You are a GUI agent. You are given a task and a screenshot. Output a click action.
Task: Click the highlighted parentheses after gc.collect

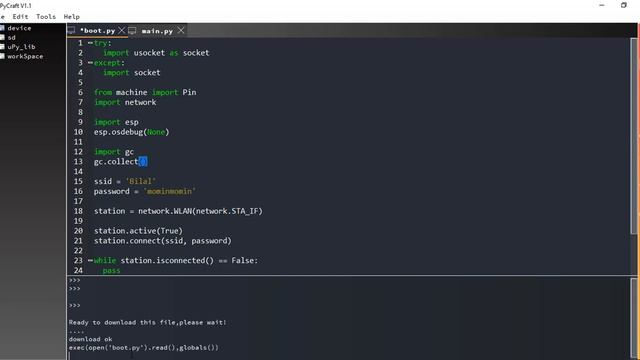tap(143, 162)
